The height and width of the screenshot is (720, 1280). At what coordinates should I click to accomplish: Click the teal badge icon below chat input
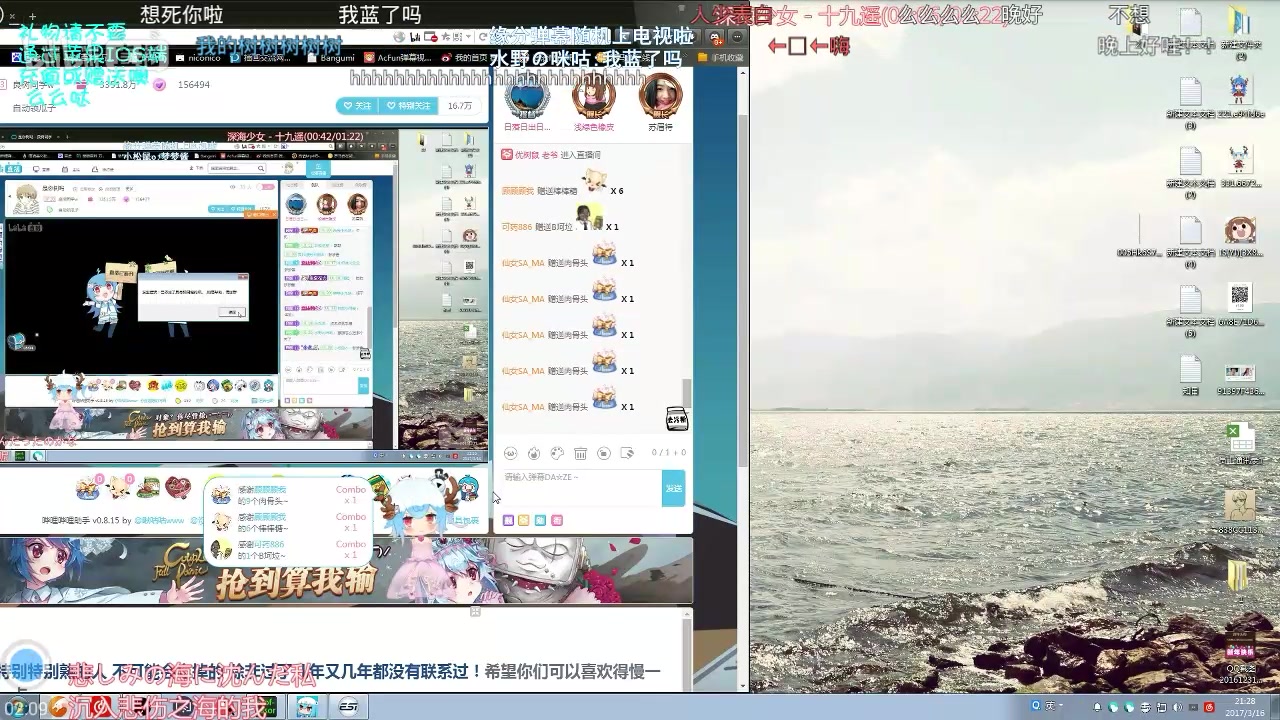click(540, 521)
